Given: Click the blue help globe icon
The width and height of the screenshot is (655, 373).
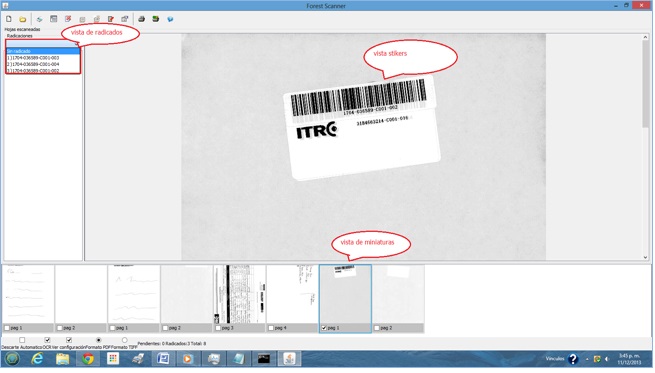Looking at the screenshot, I should [170, 19].
